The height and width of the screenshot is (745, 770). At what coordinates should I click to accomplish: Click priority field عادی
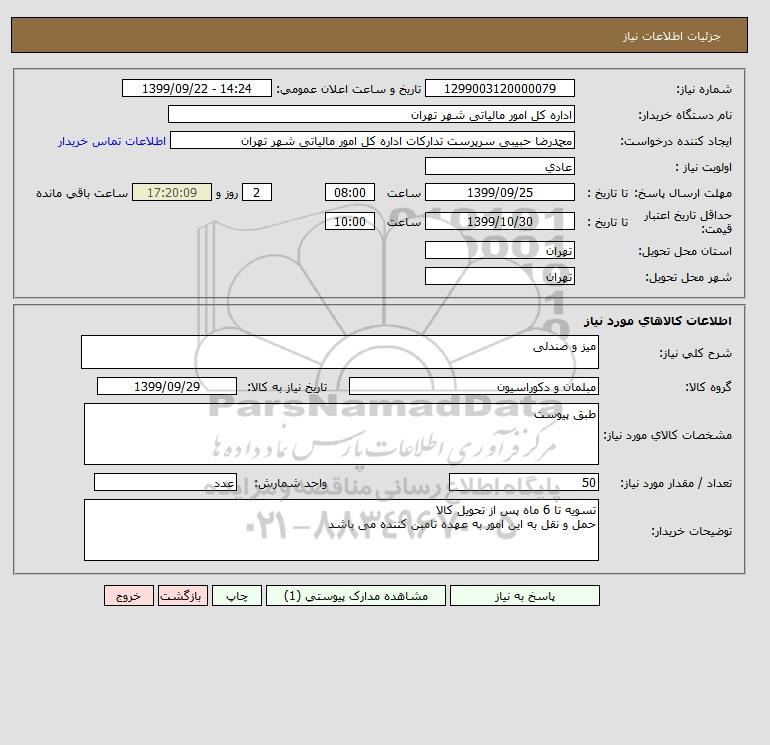coord(499,166)
